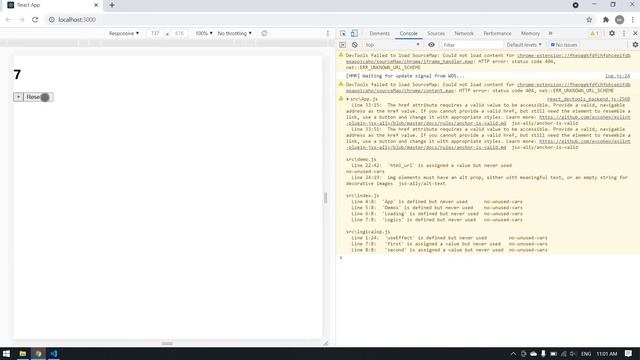This screenshot has height=360, width=640.
Task: Show hidden system tray icons
Action: (513, 354)
